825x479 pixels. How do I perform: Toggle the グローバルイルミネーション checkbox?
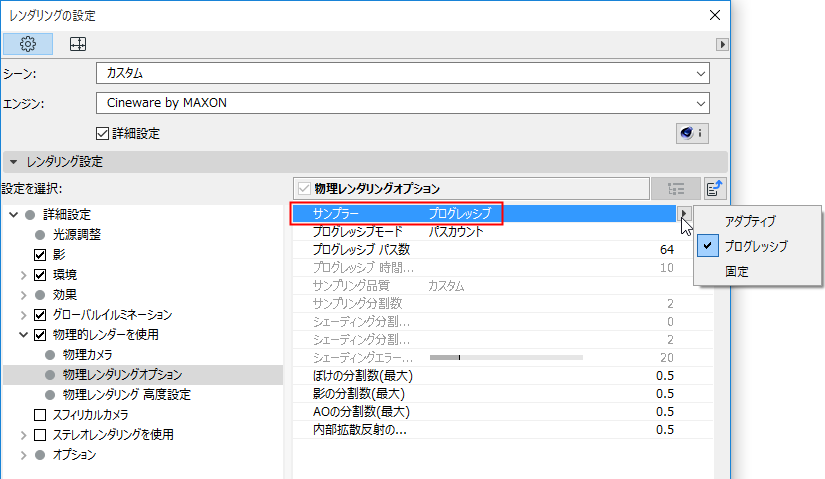point(40,315)
